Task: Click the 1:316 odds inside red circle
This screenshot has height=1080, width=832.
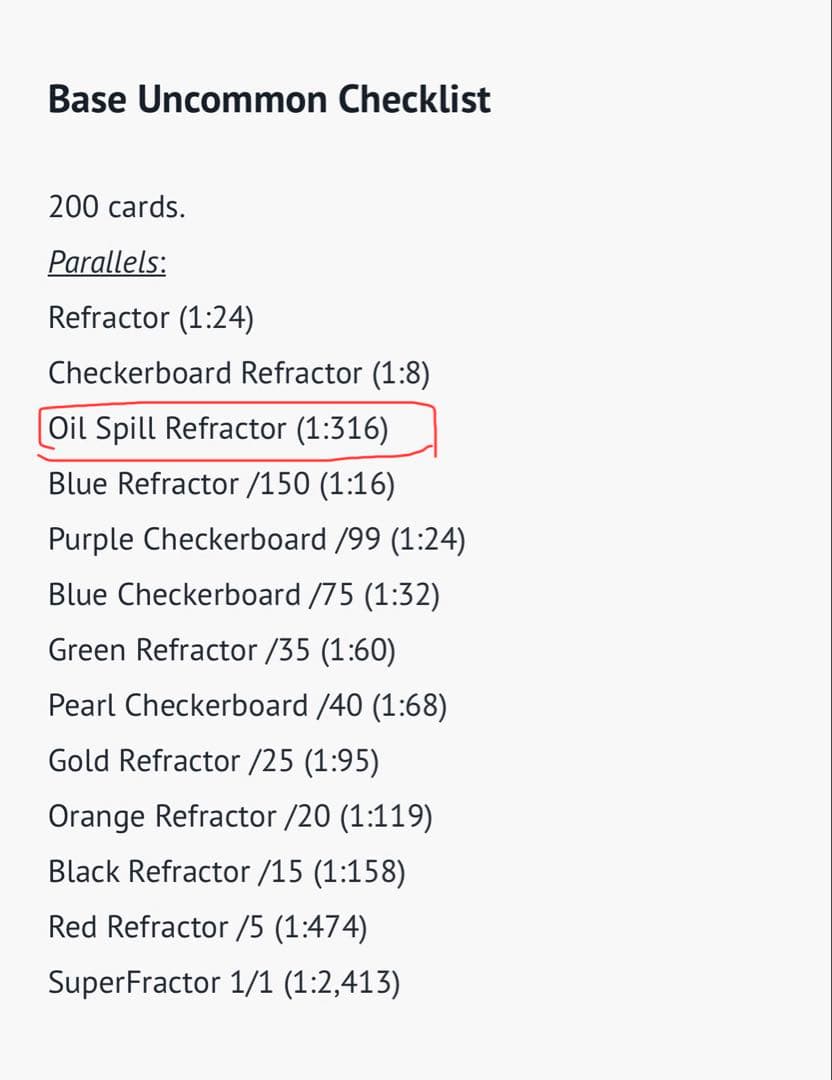Action: pyautogui.click(x=342, y=429)
